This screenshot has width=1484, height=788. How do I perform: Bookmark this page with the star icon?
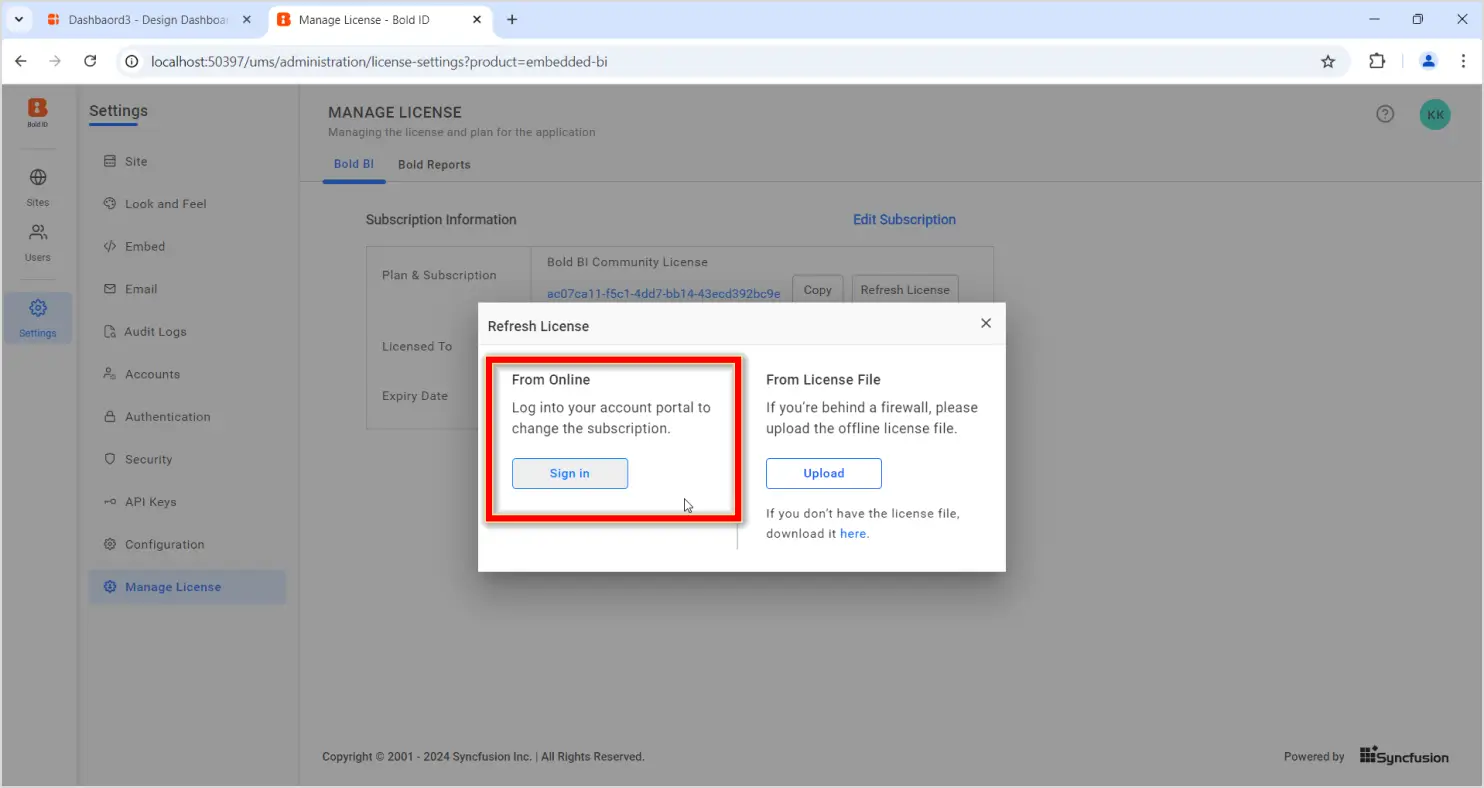[1328, 62]
